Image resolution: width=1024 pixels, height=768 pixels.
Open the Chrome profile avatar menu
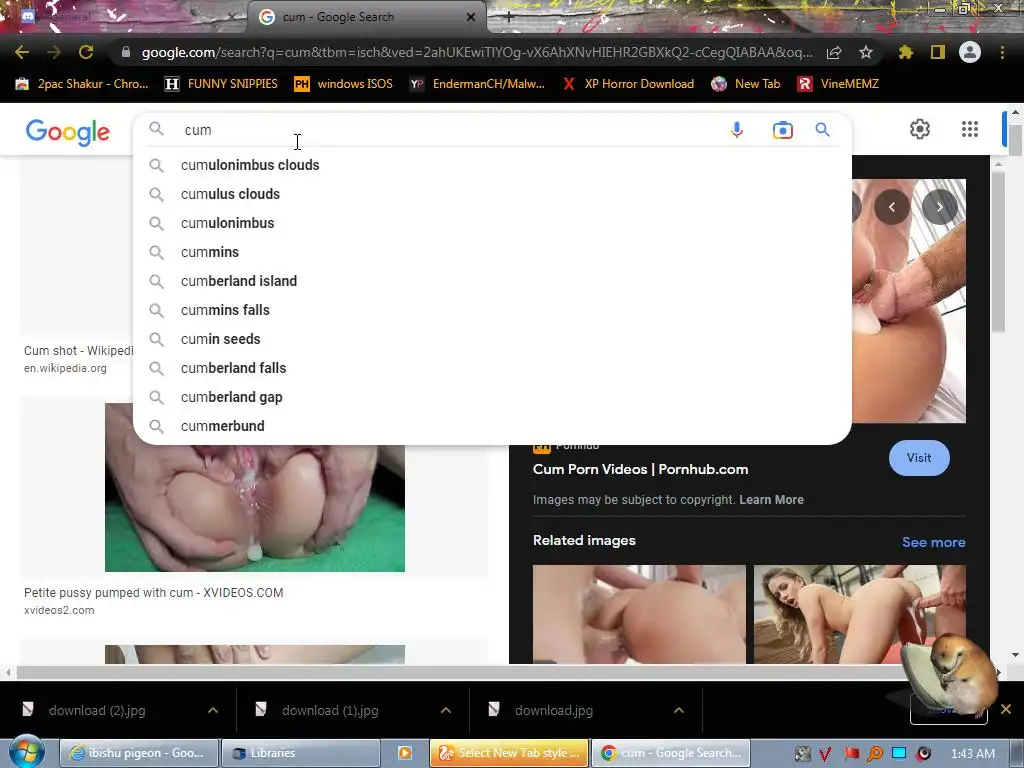970,52
